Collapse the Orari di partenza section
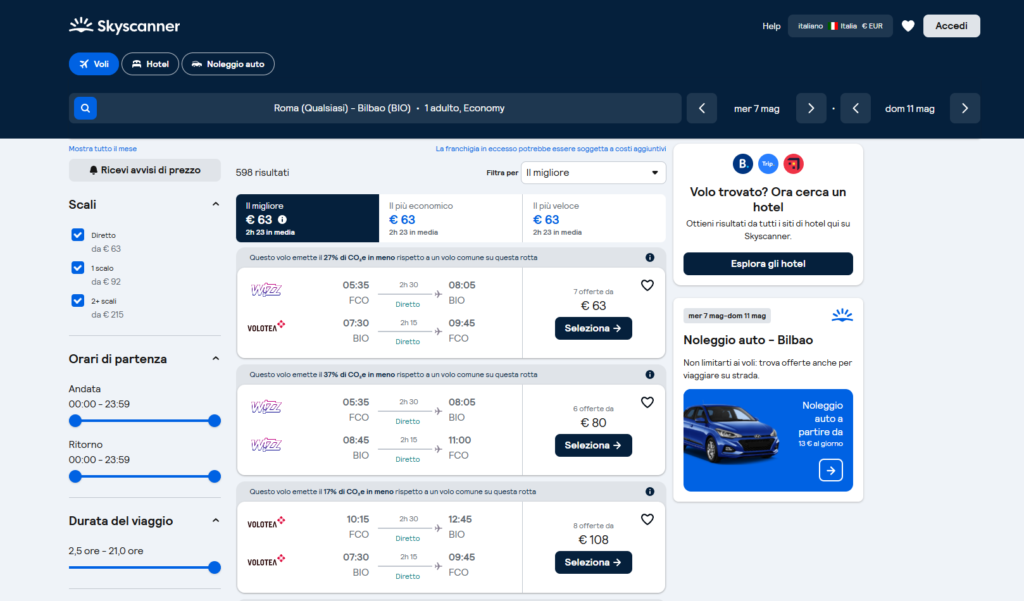1024x601 pixels. pos(216,359)
